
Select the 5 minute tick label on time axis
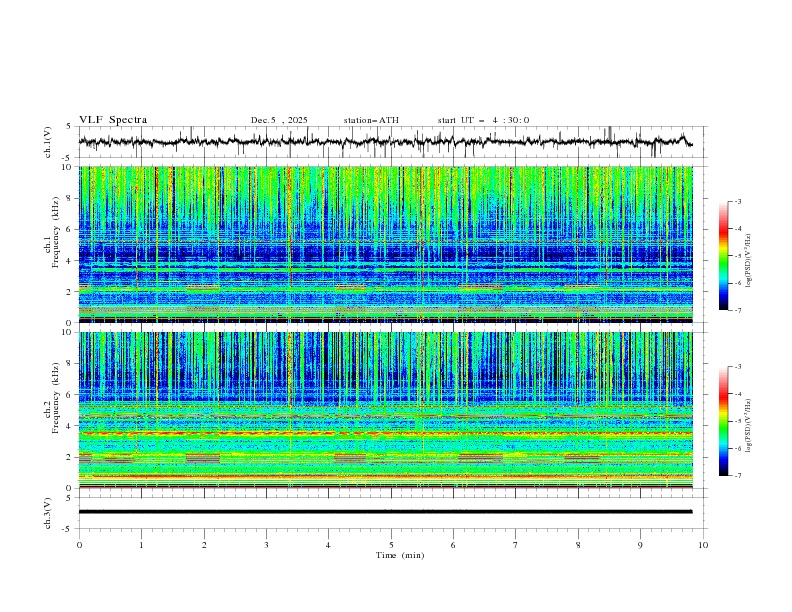coord(391,545)
